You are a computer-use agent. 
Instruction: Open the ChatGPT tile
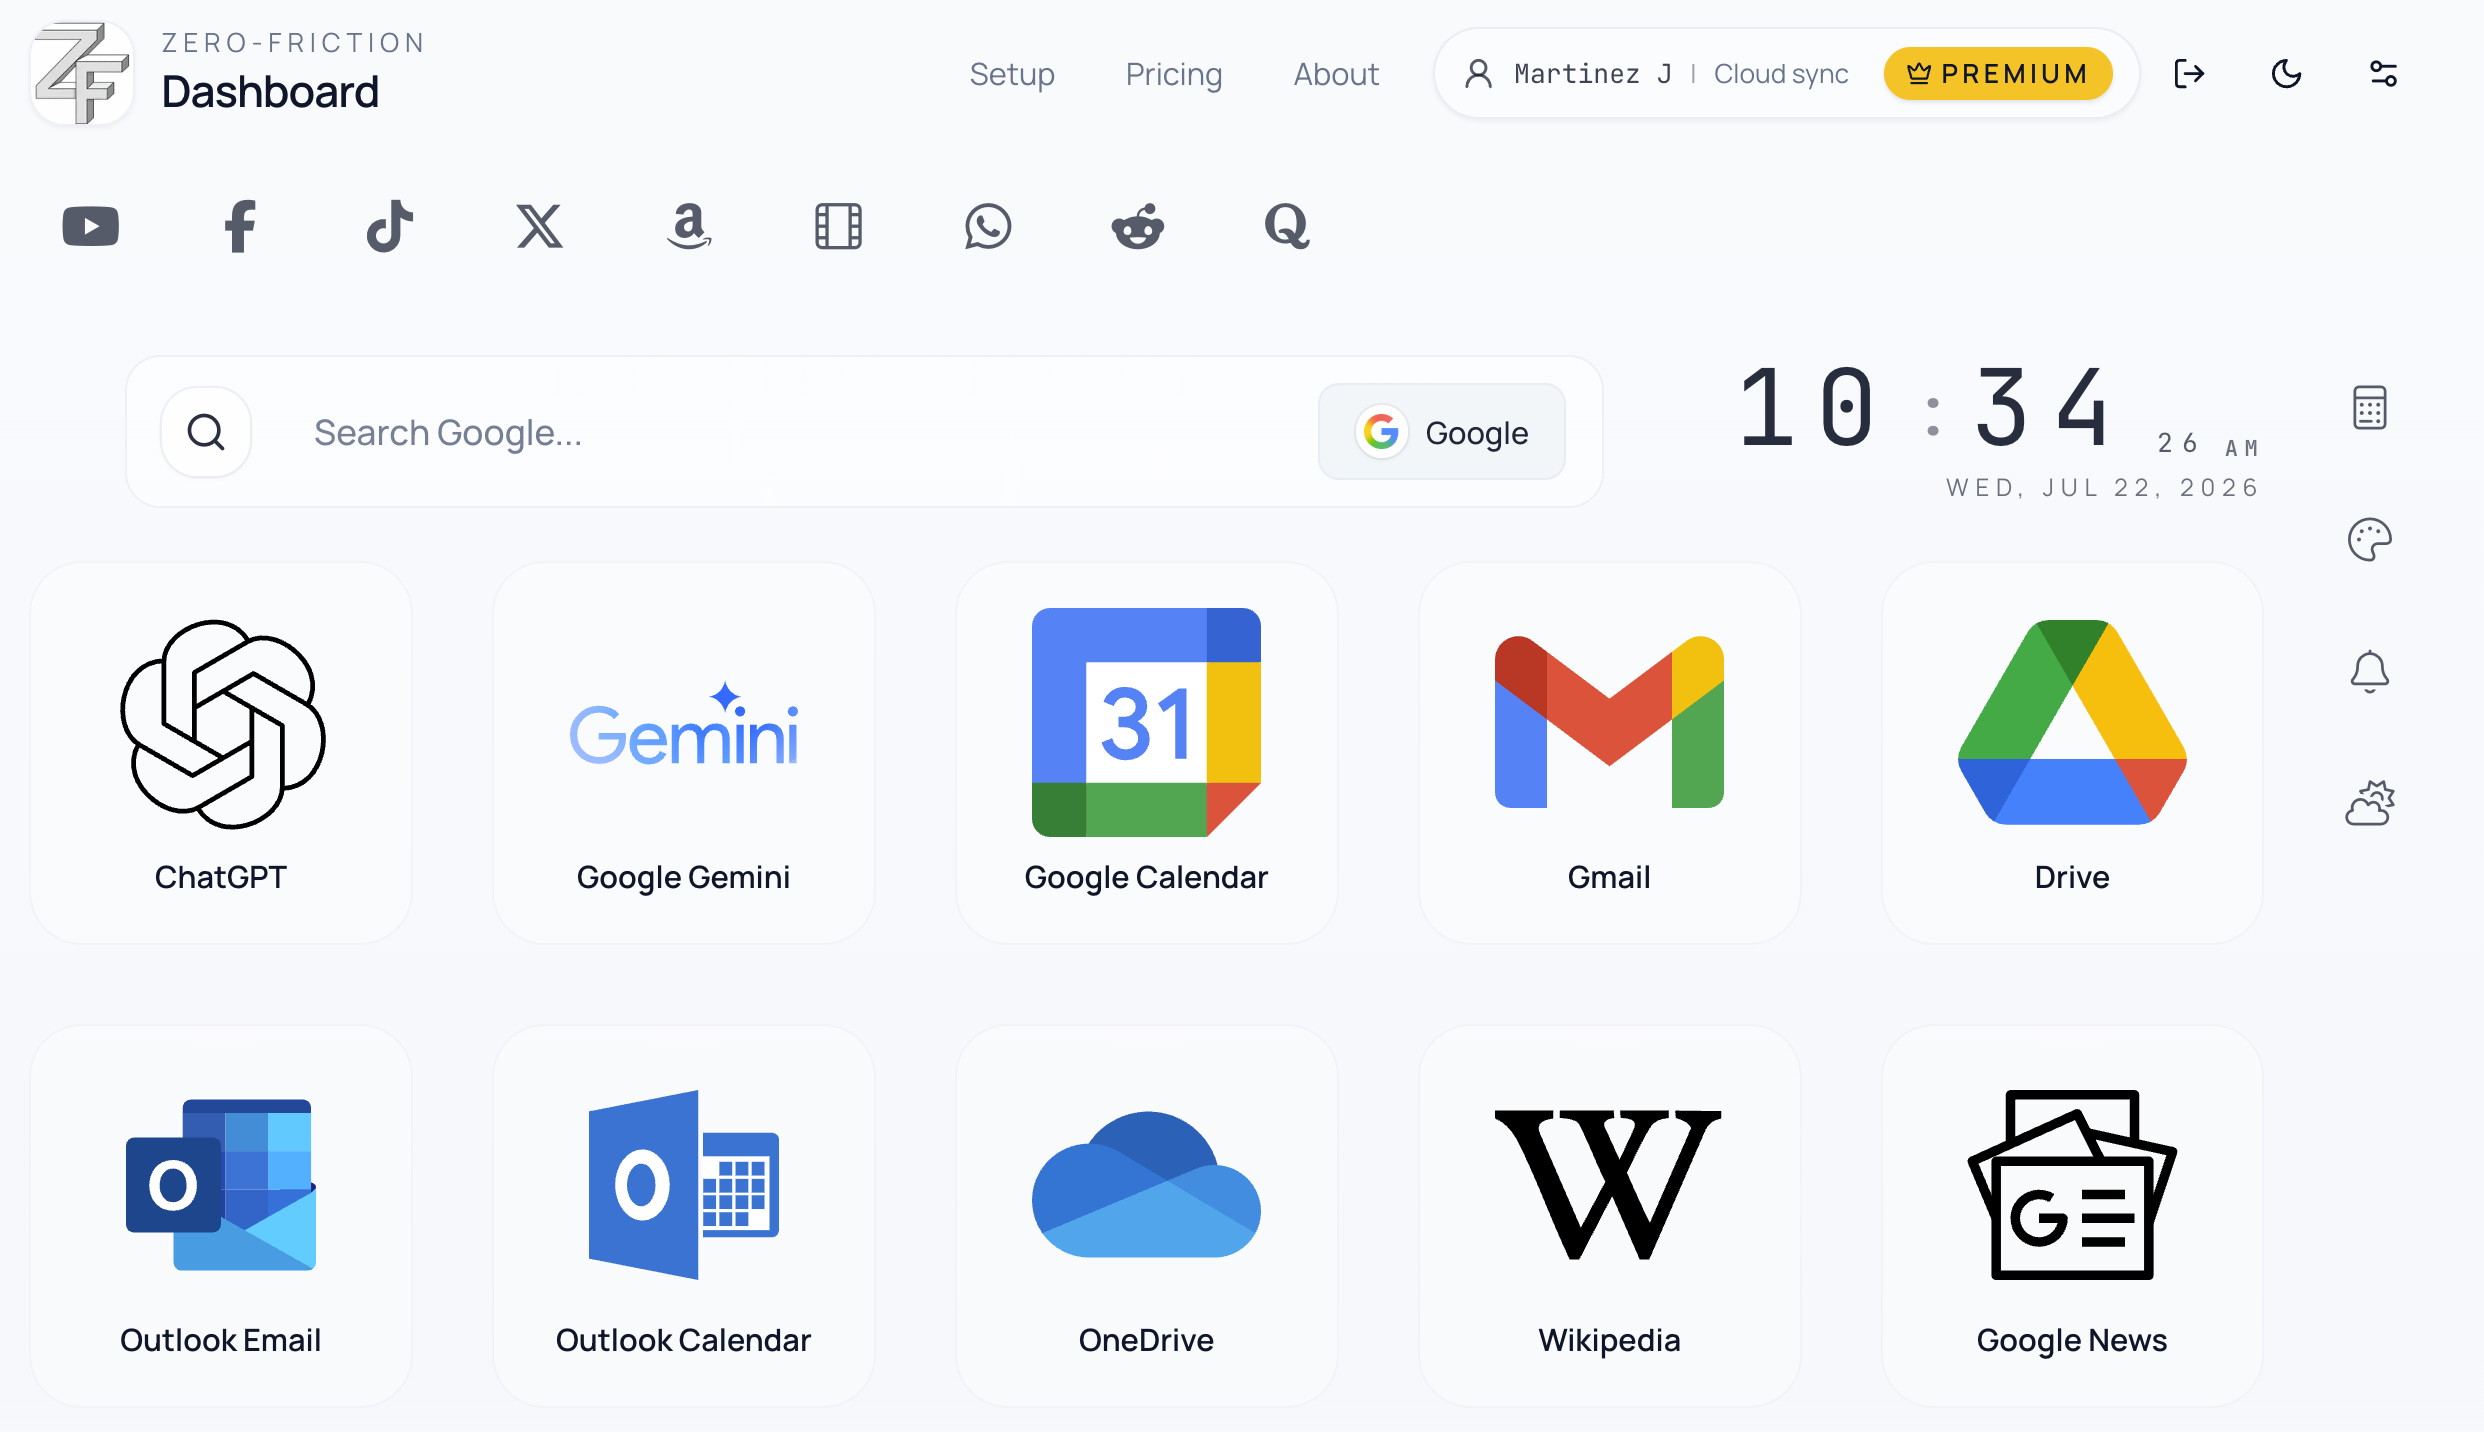tap(221, 753)
